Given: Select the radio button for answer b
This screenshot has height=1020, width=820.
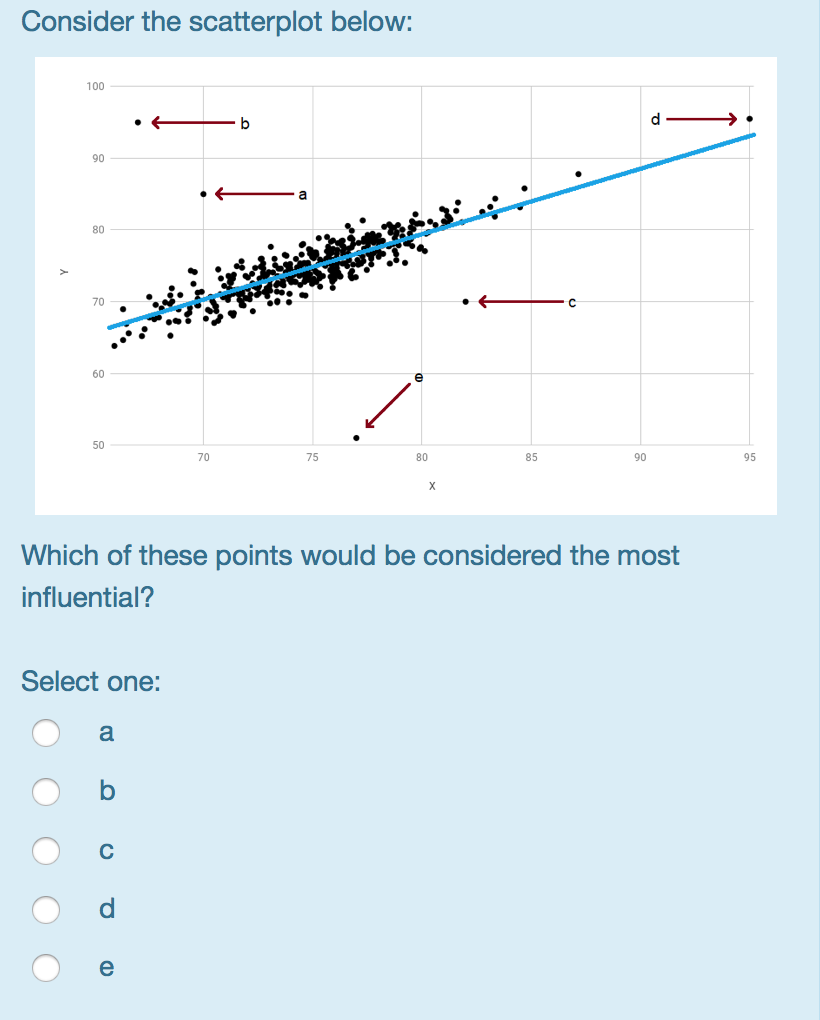Looking at the screenshot, I should (45, 792).
